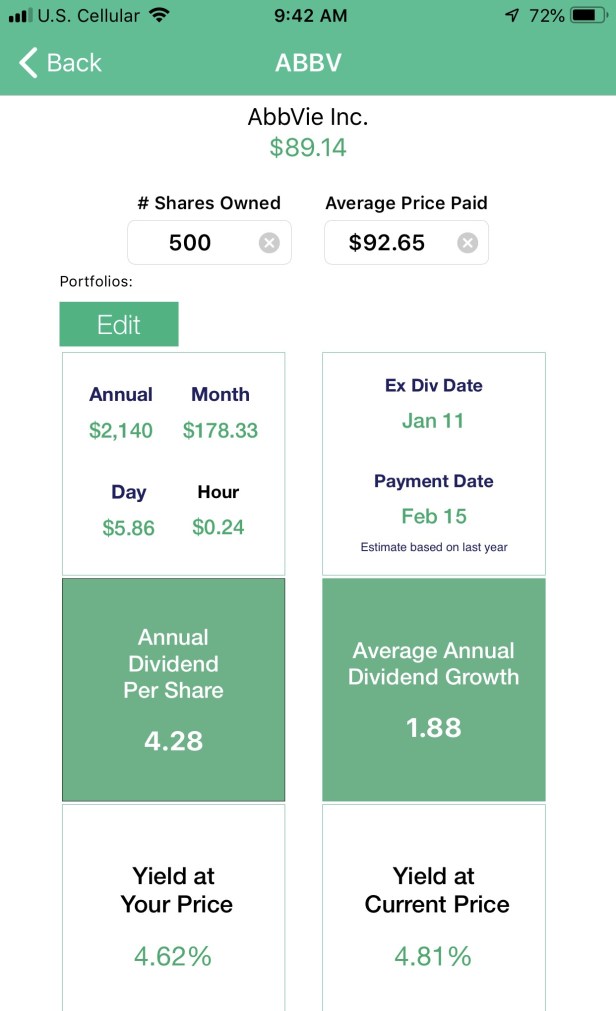Select the Yield at Current Price card
The height and width of the screenshot is (1011, 616).
pyautogui.click(x=433, y=906)
